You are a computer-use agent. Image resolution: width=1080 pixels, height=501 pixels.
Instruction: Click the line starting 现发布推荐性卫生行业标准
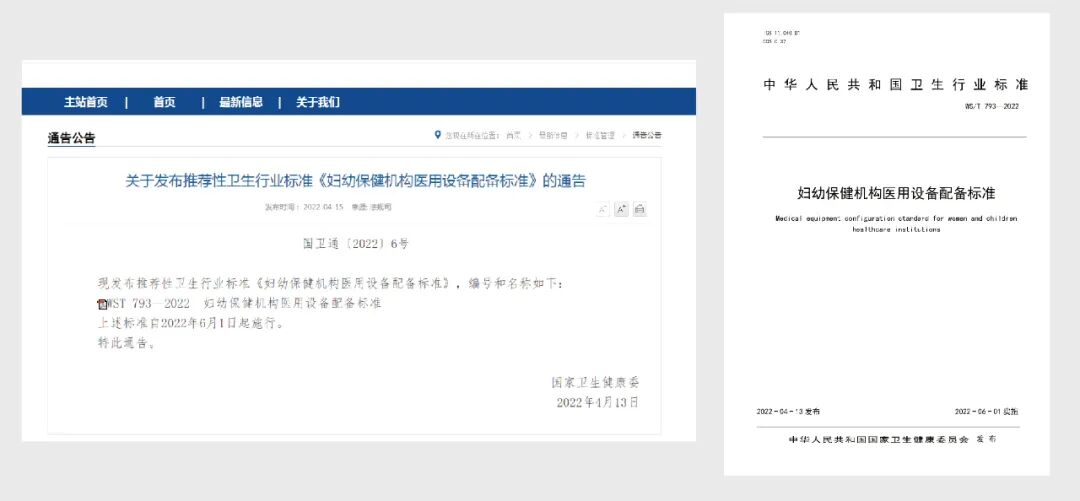[330, 283]
